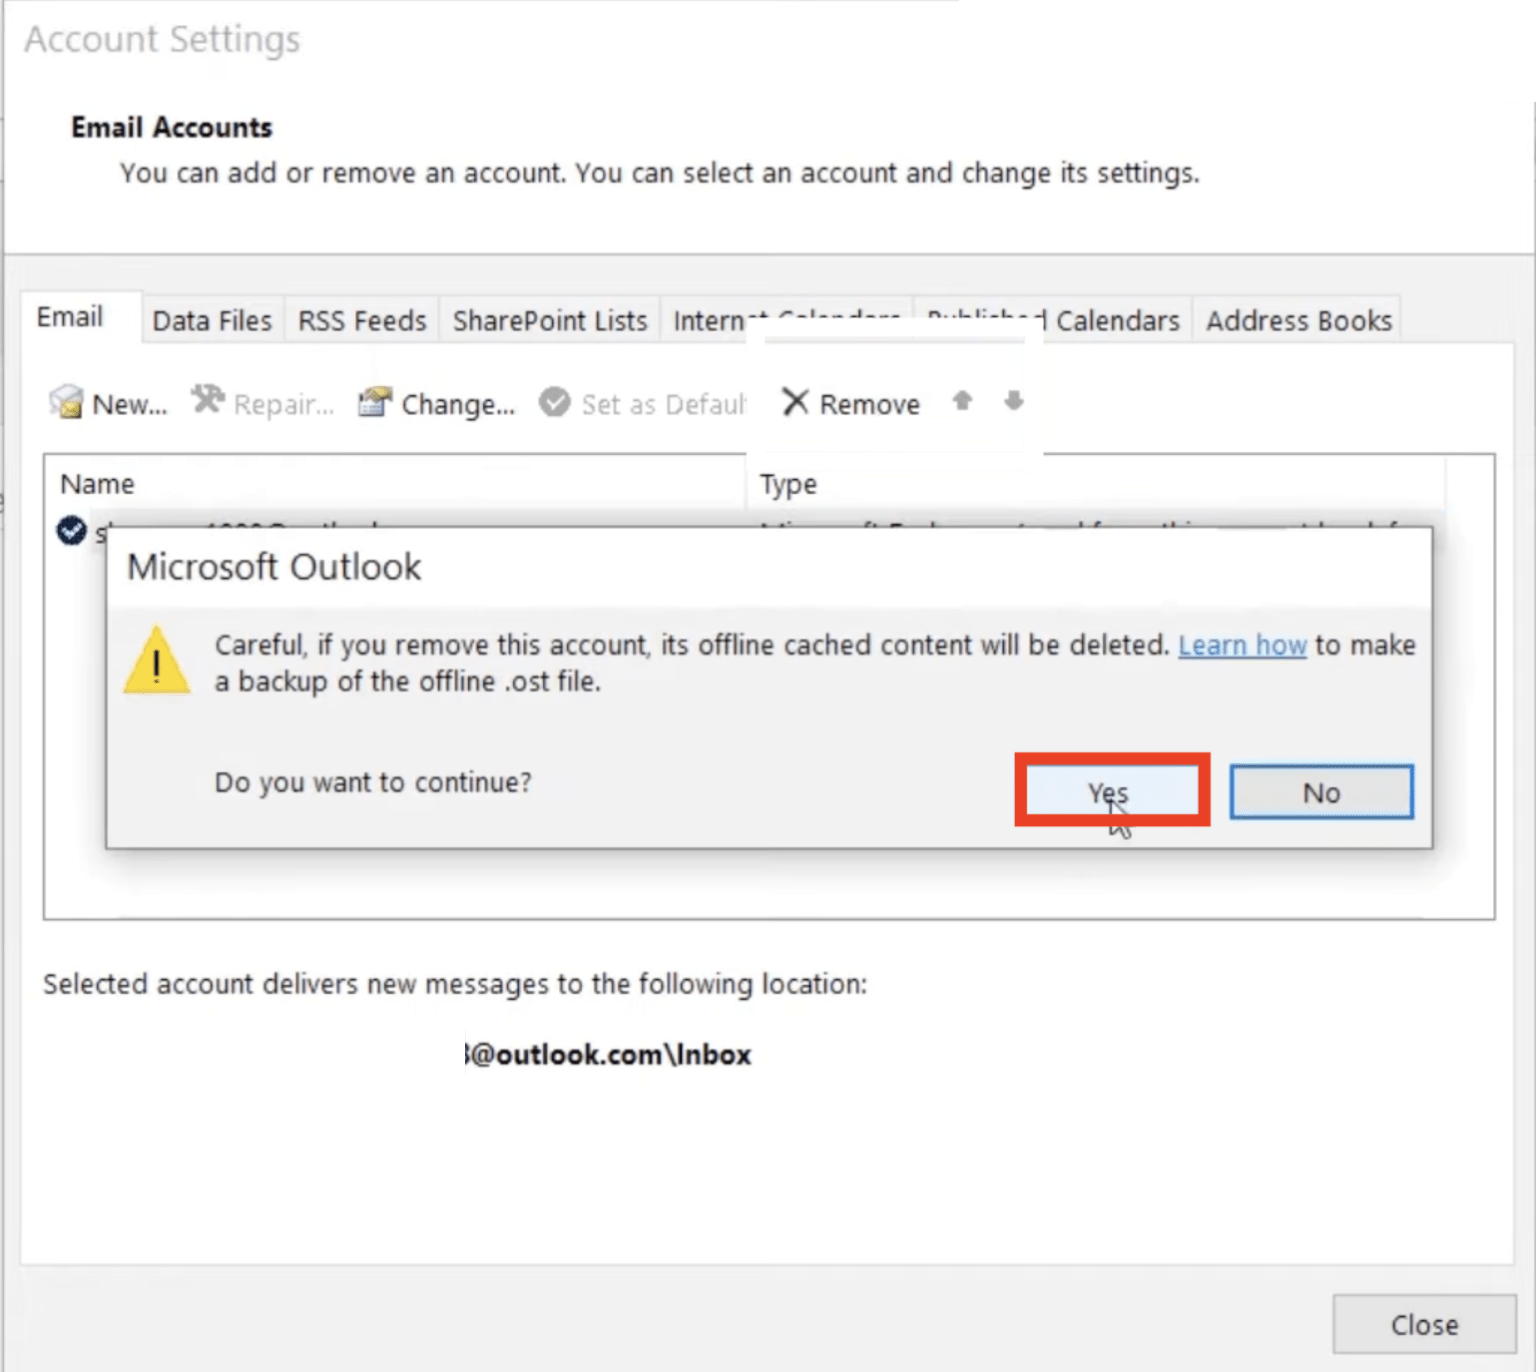1536x1372 pixels.
Task: Switch to the SharePoint Lists tab
Action: (x=548, y=320)
